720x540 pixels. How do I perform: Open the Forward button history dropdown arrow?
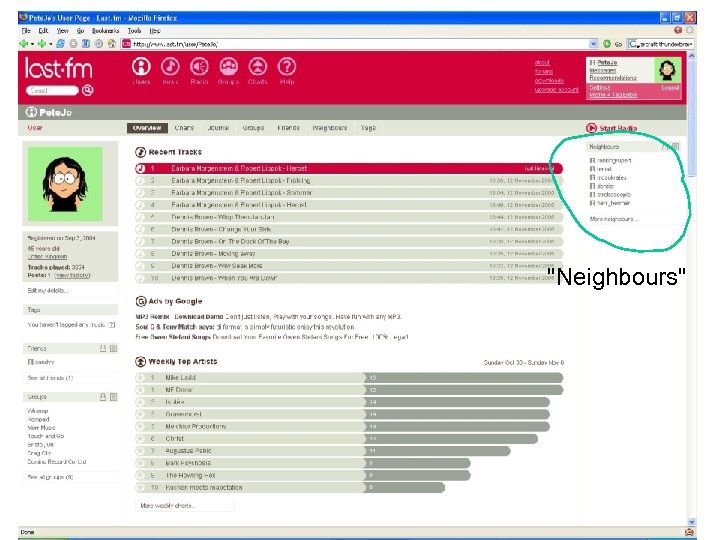coord(51,45)
